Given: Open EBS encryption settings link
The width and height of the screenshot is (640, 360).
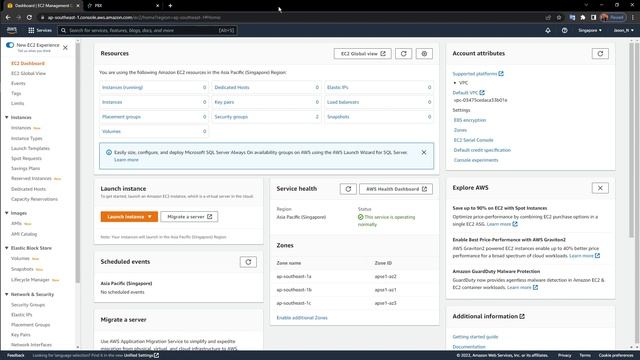Looking at the screenshot, I should click(470, 120).
